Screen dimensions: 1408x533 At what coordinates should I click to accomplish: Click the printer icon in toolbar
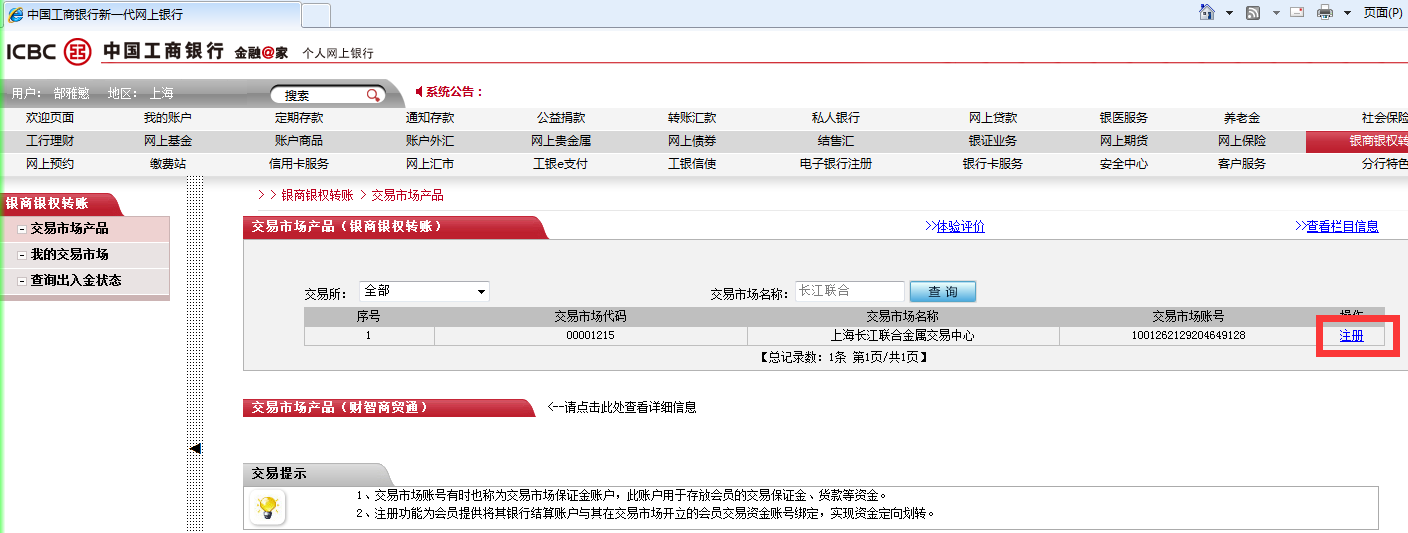coord(1325,12)
